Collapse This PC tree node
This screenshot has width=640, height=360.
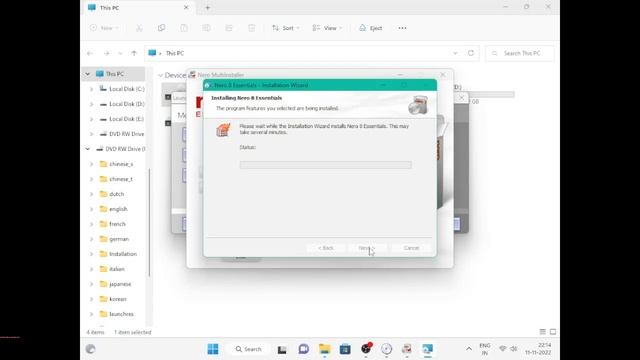point(88,74)
